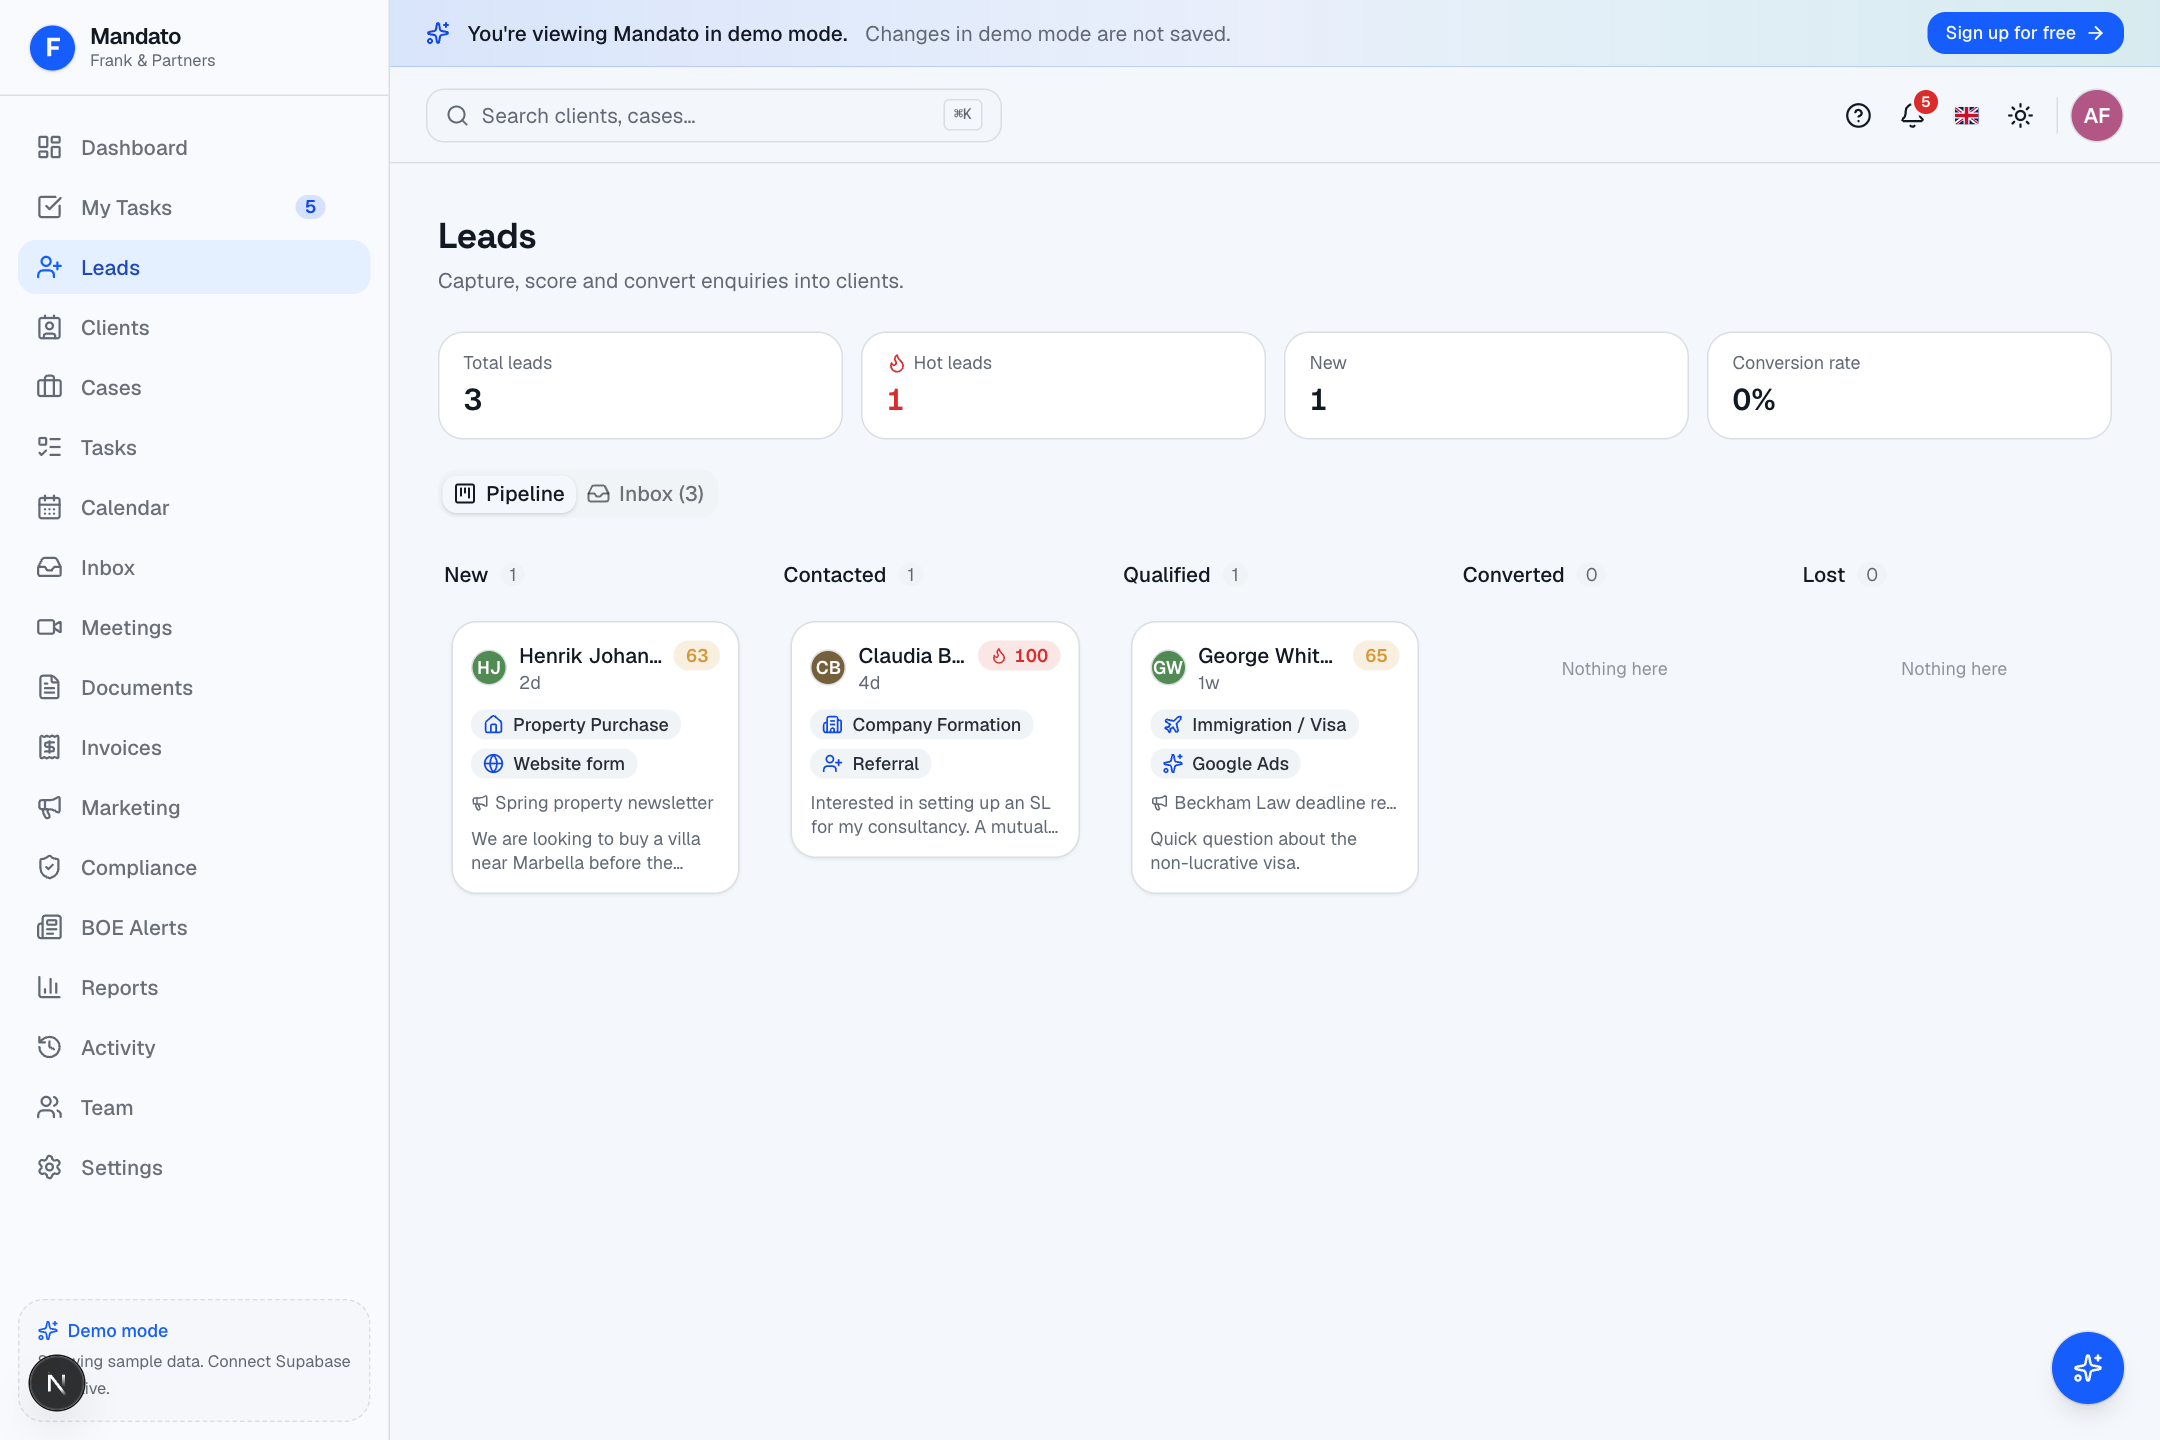Open the Invoices receipt icon
This screenshot has height=1440, width=2160.
[x=49, y=748]
